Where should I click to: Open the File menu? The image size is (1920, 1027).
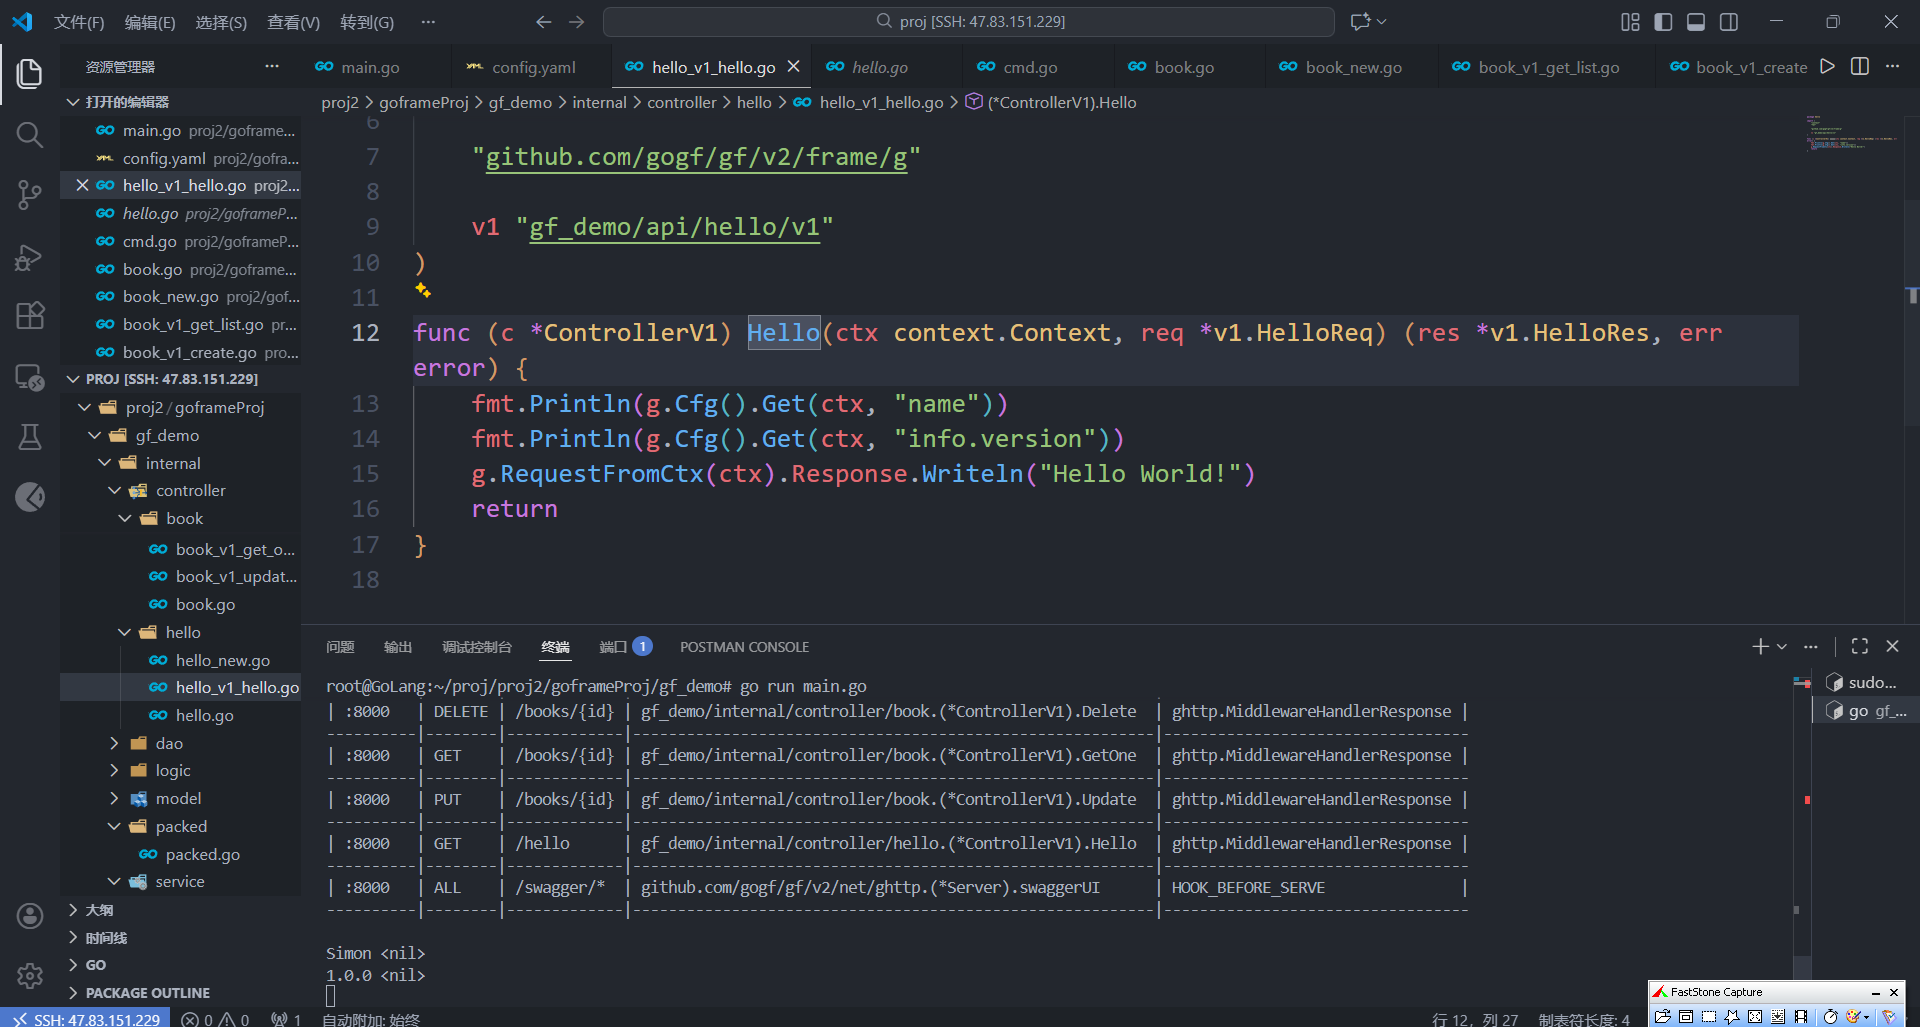coord(79,22)
